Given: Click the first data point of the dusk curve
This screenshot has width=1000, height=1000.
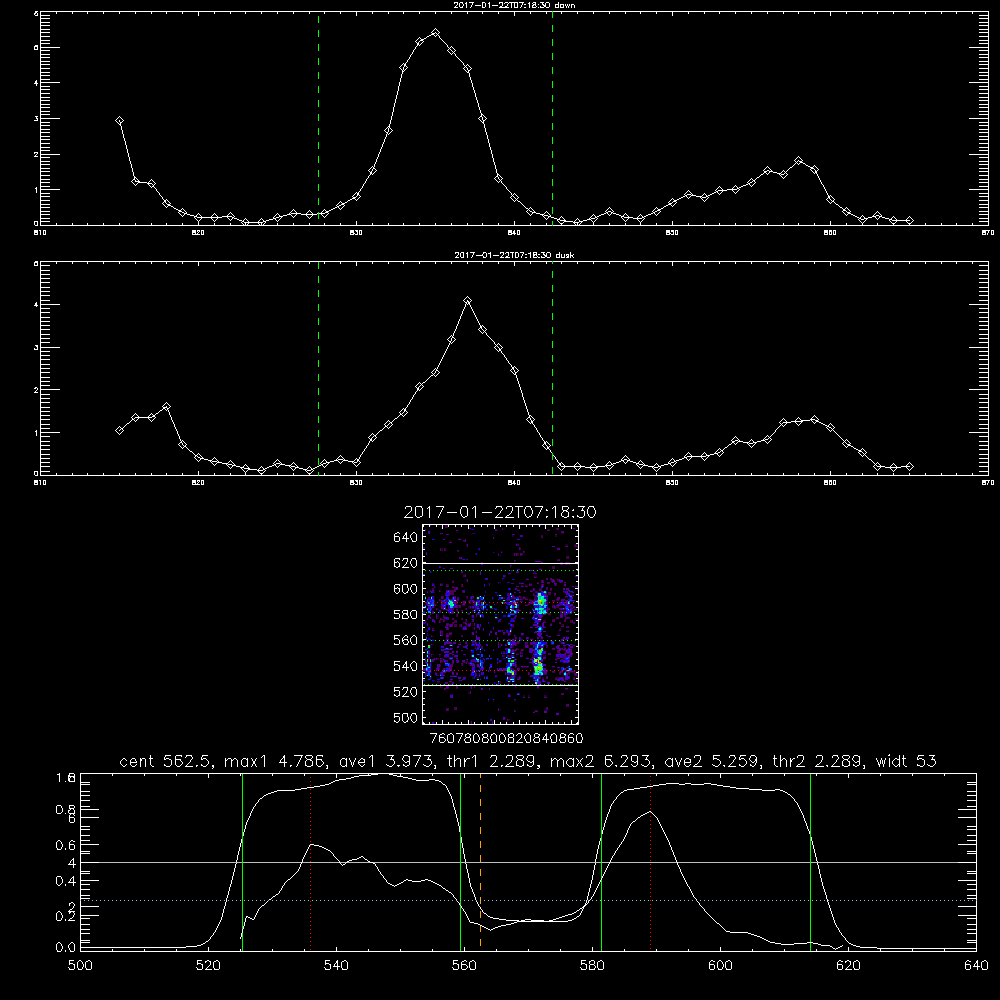Looking at the screenshot, I should pyautogui.click(x=119, y=430).
